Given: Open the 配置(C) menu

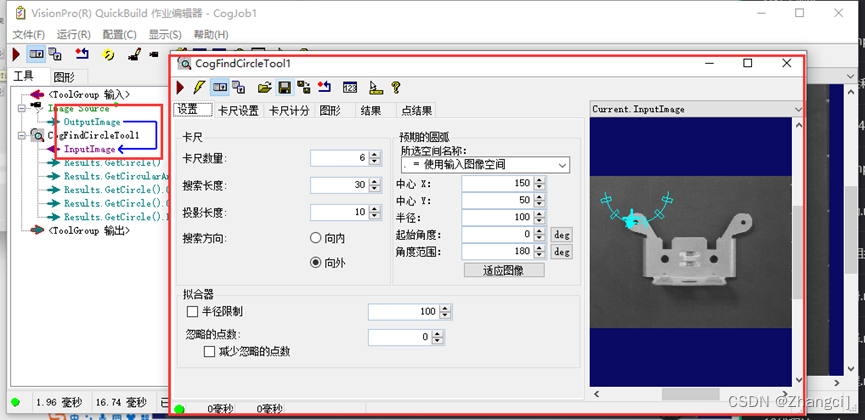Looking at the screenshot, I should point(120,34).
